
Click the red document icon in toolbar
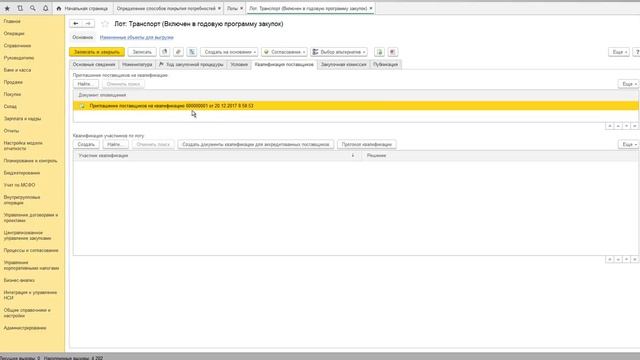point(392,52)
